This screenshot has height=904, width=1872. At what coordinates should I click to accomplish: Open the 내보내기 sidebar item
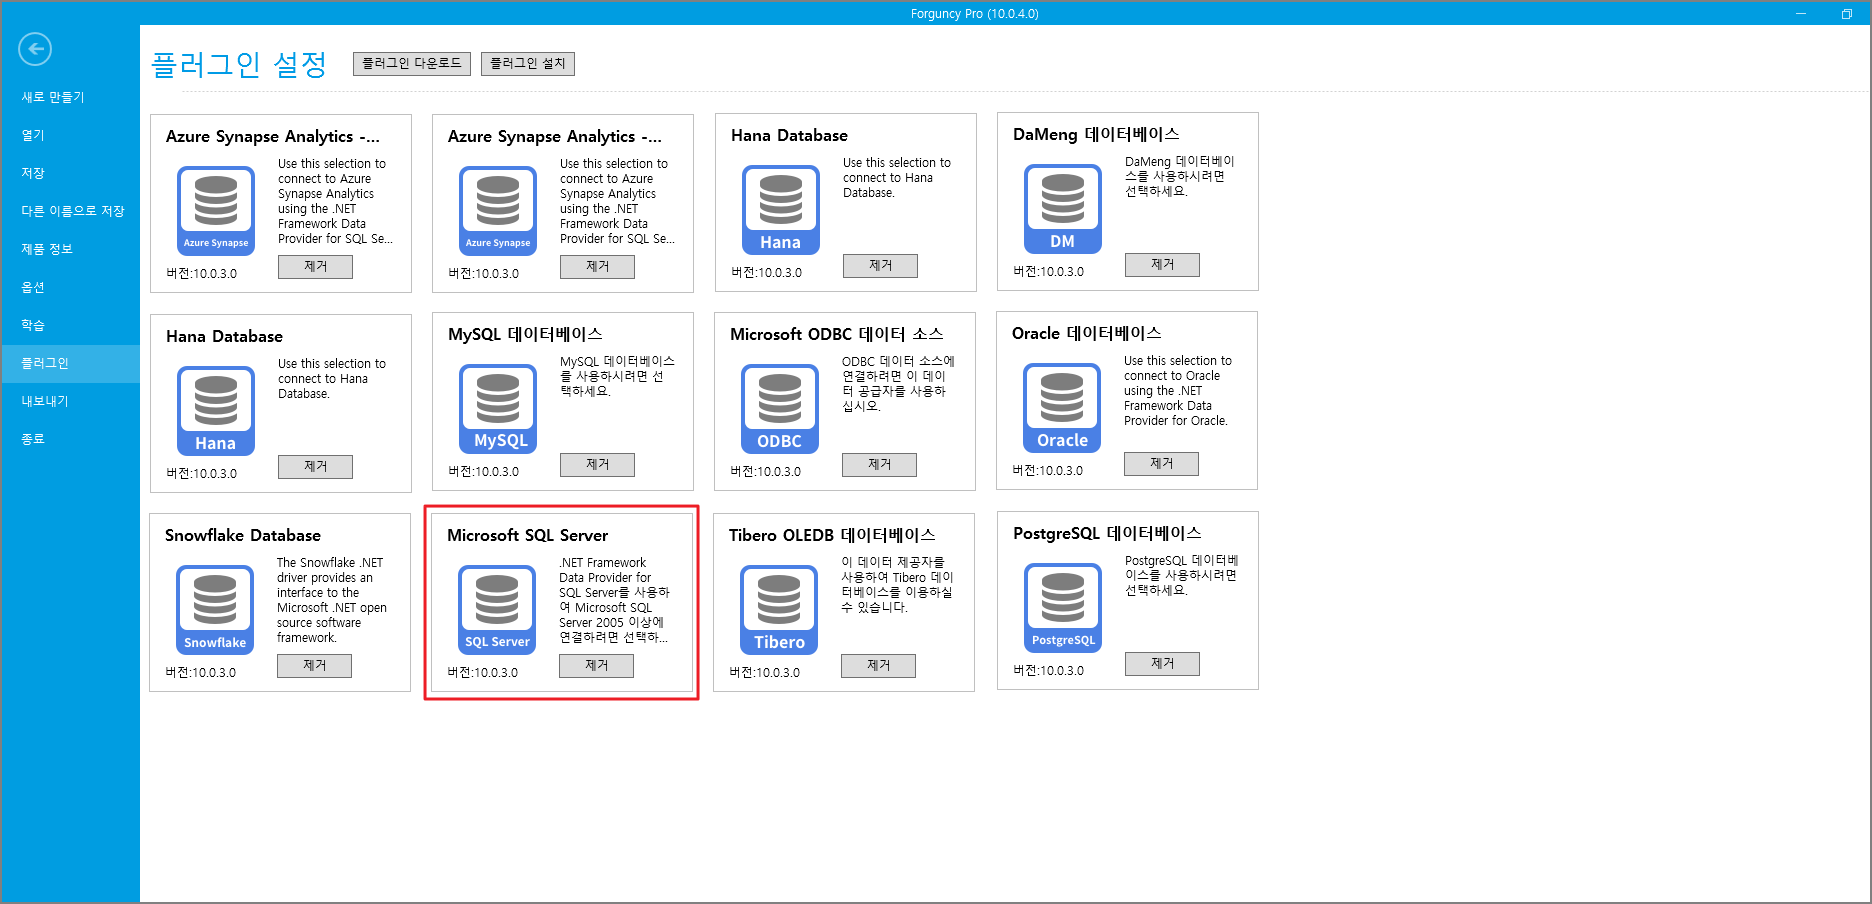point(45,401)
